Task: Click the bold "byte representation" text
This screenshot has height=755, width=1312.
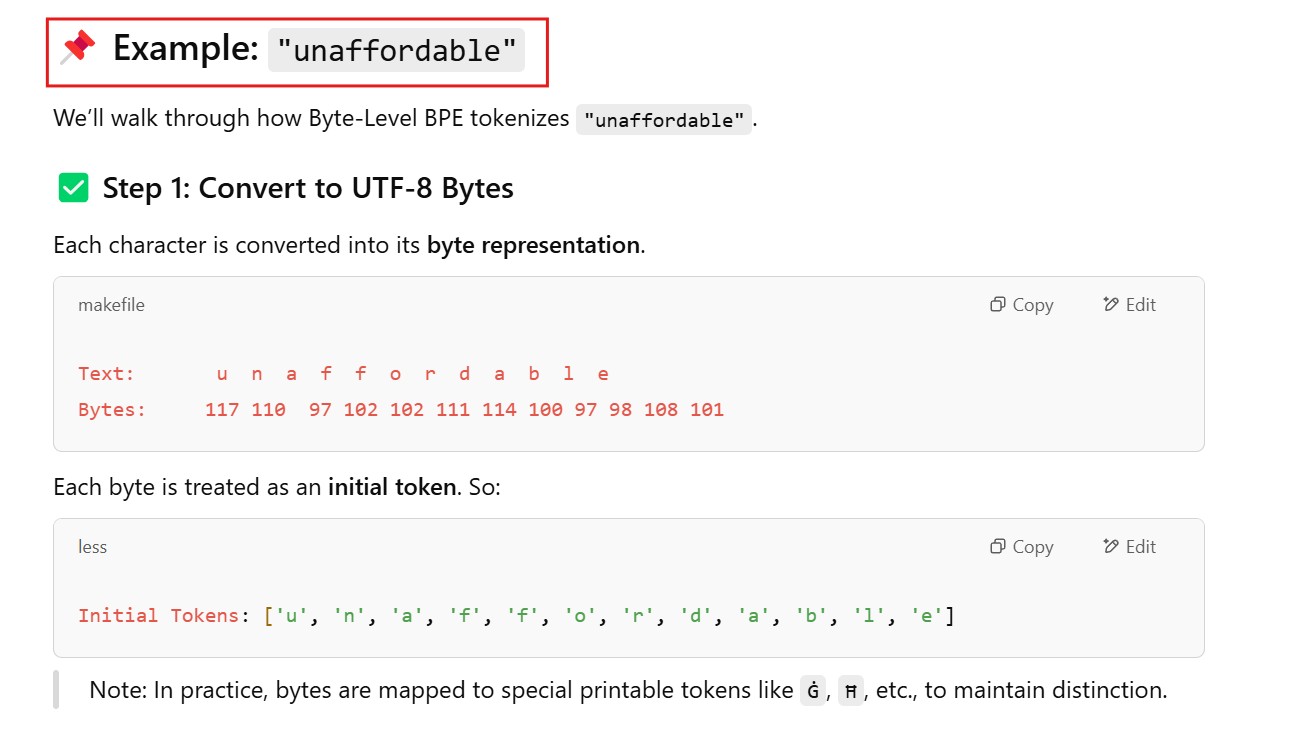Action: coord(533,245)
